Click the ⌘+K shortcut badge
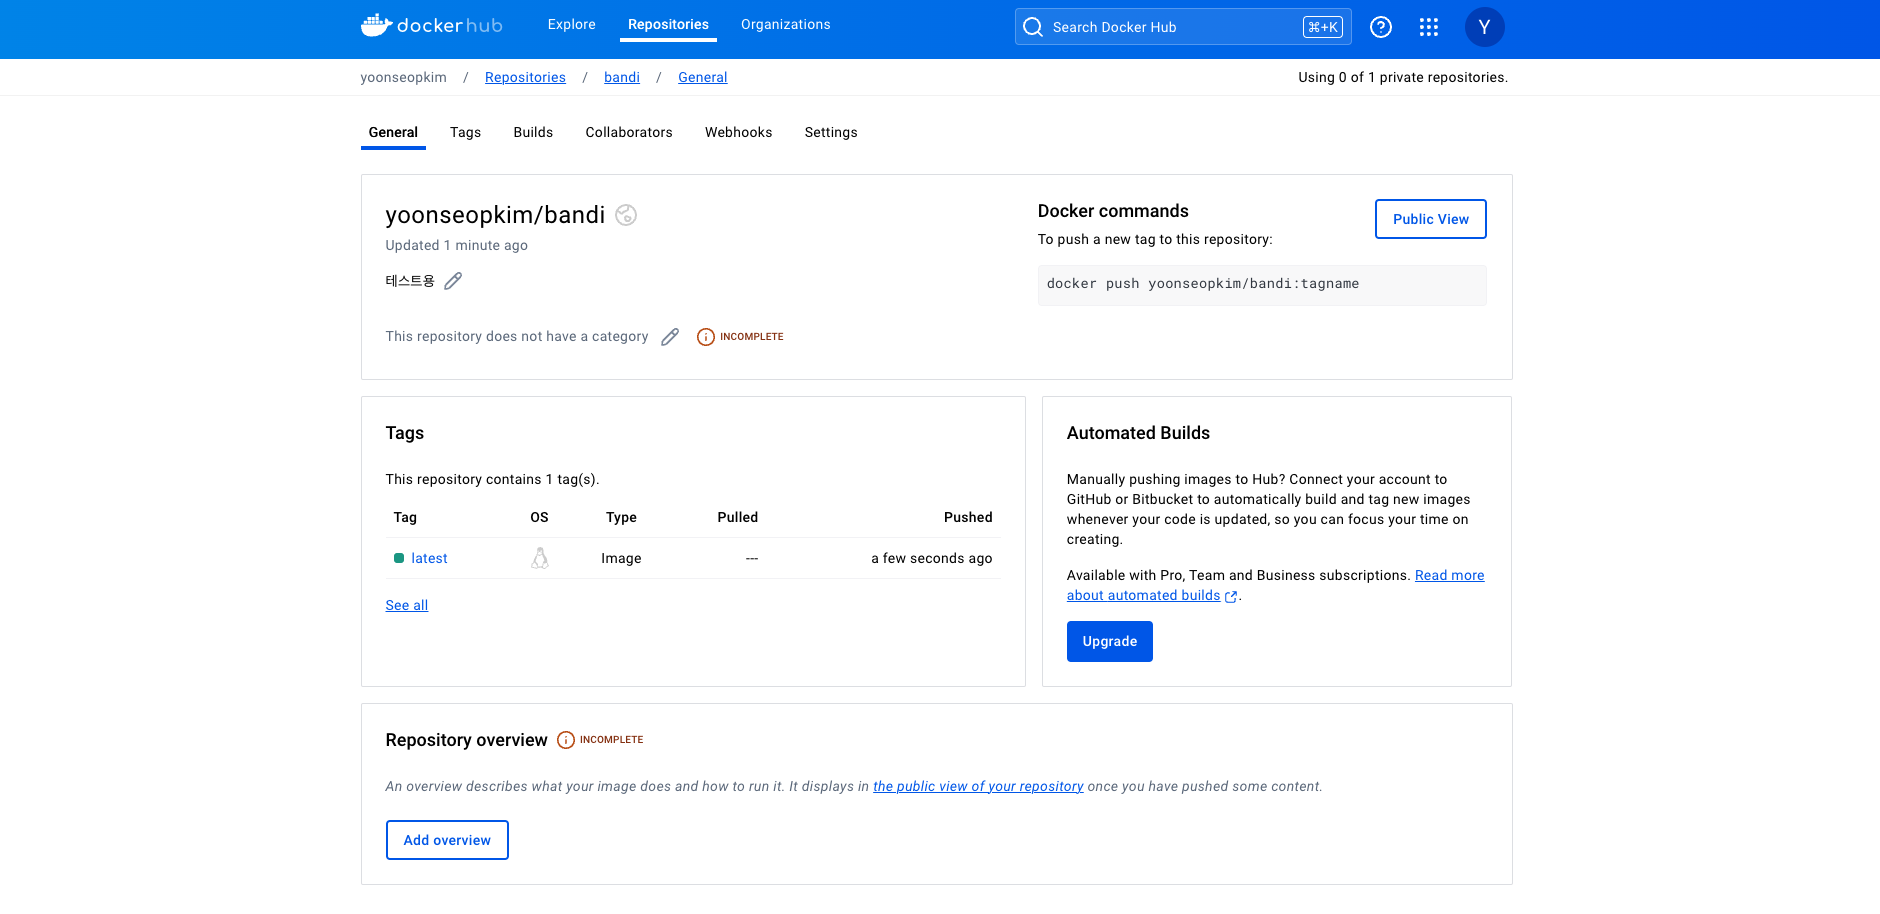This screenshot has width=1880, height=914. [1323, 27]
